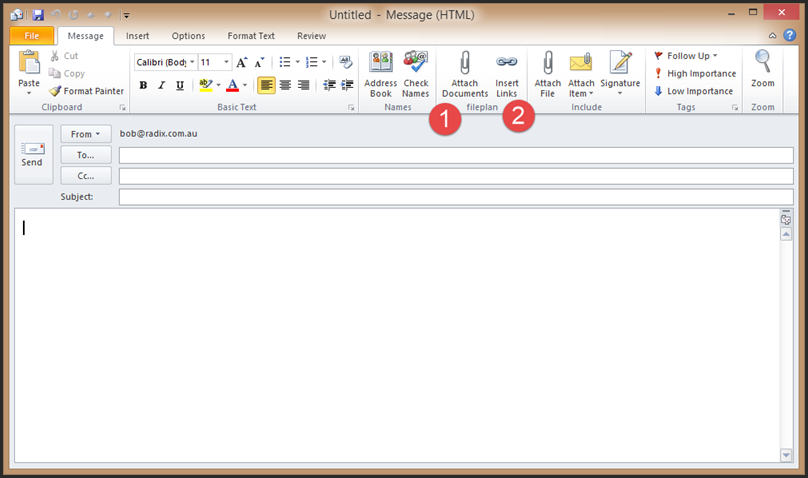Center the paragraph text

point(285,85)
